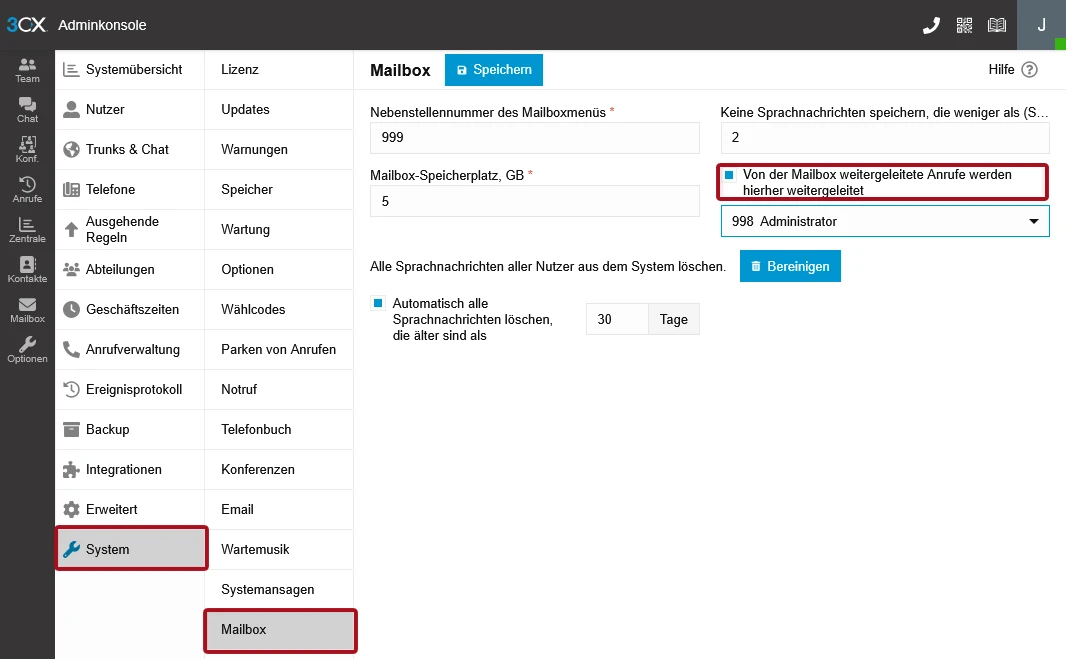Screen dimensions: 1066x659
Task: Click the Mailbox-Speicherplatz GB input field
Action: pos(534,201)
